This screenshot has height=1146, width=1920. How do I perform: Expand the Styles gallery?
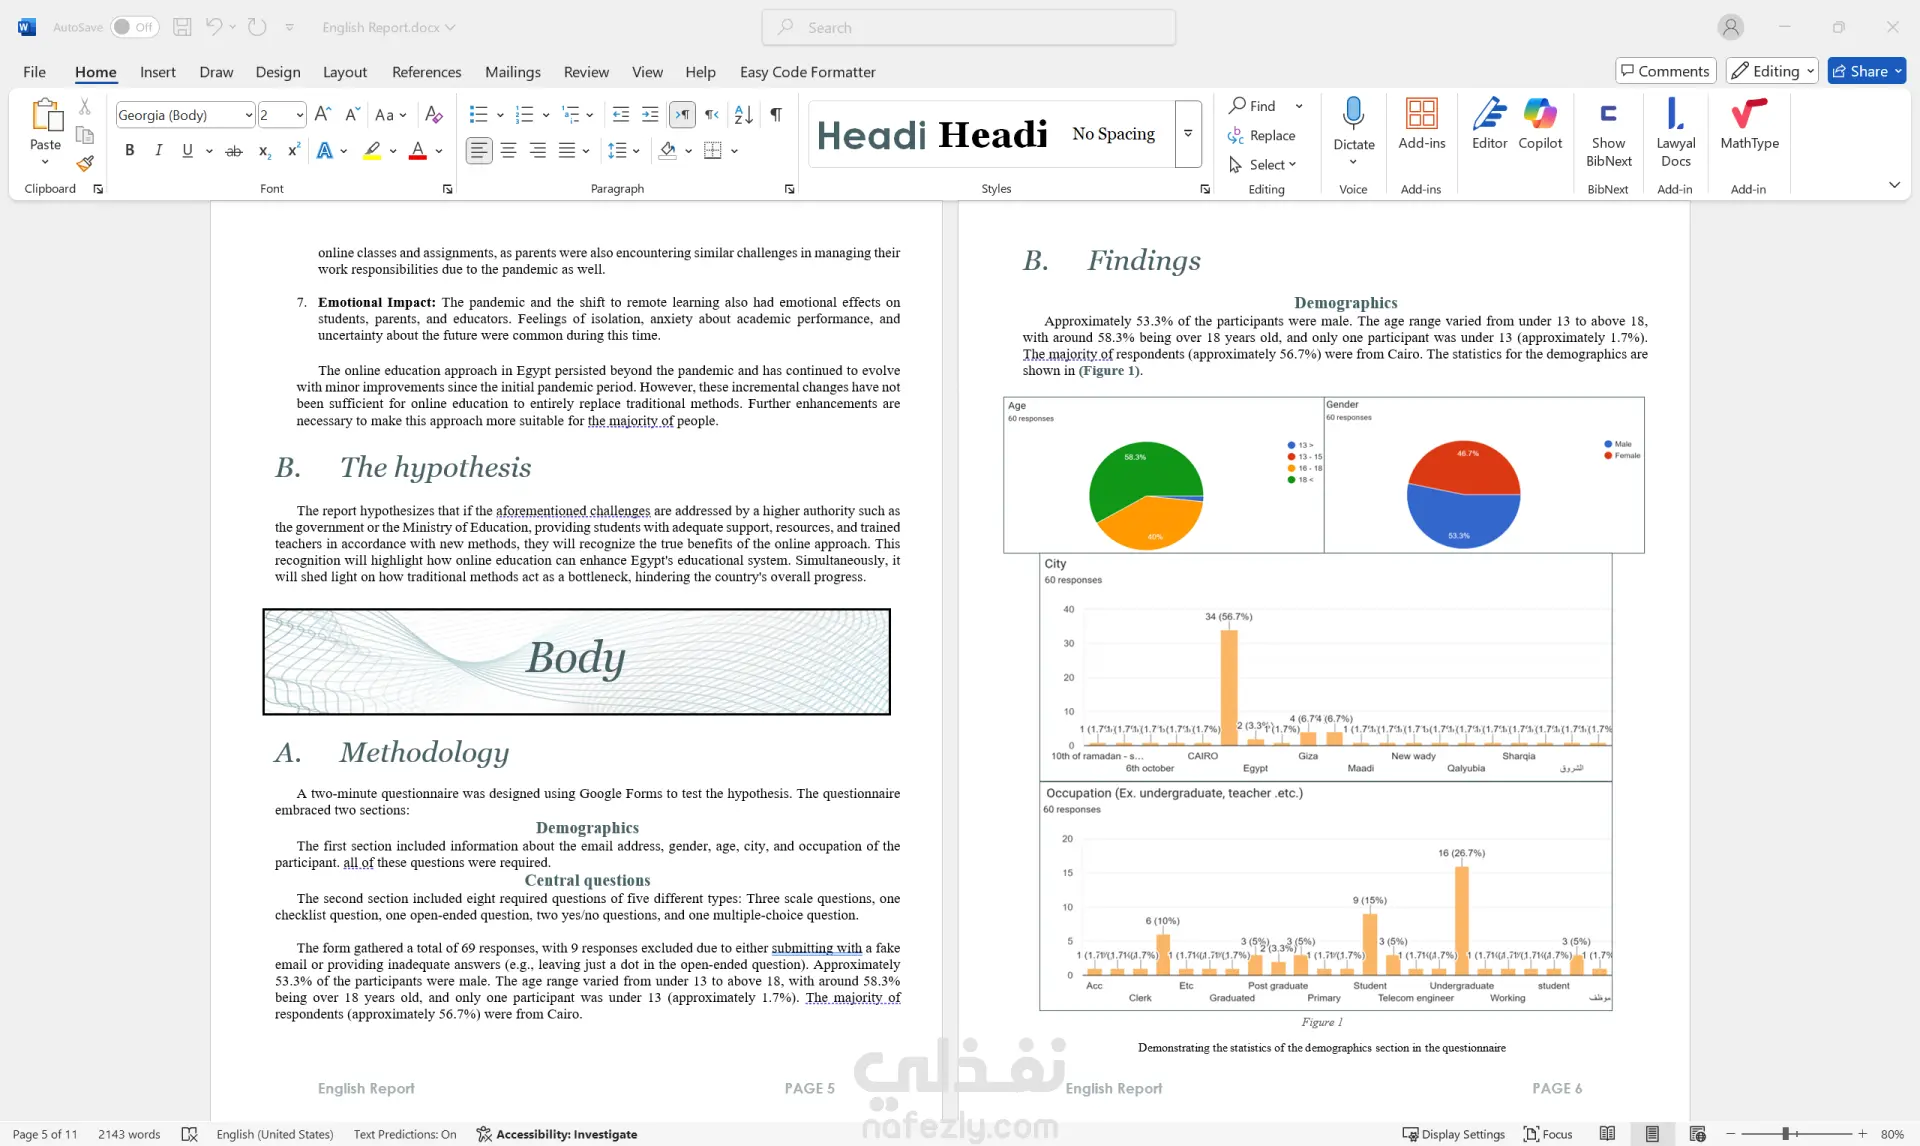[x=1188, y=133]
